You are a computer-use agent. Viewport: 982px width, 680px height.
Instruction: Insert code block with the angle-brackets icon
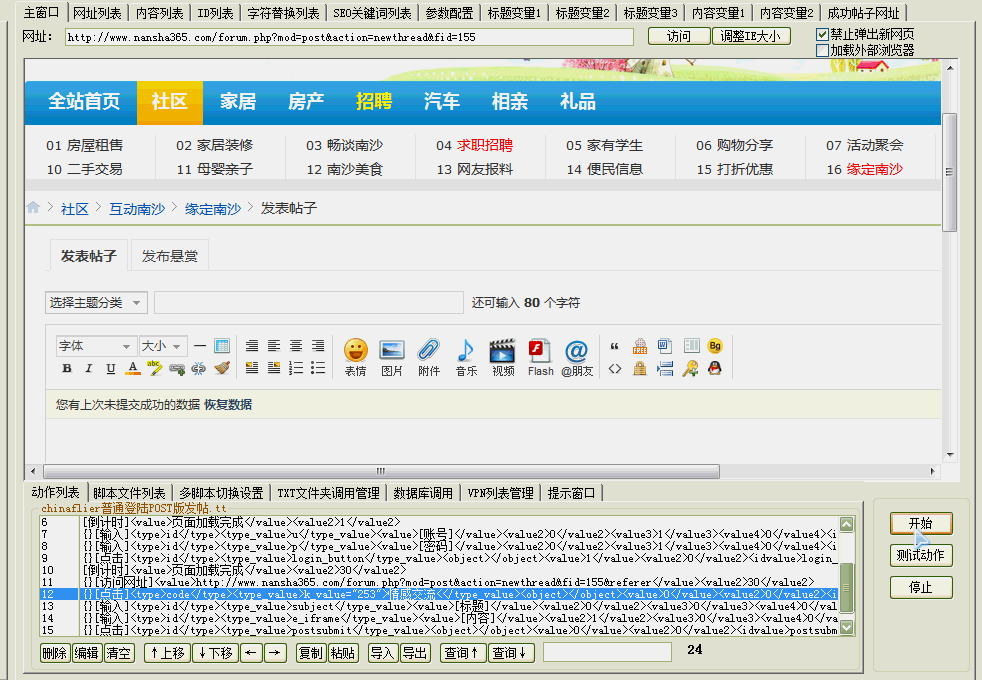615,369
